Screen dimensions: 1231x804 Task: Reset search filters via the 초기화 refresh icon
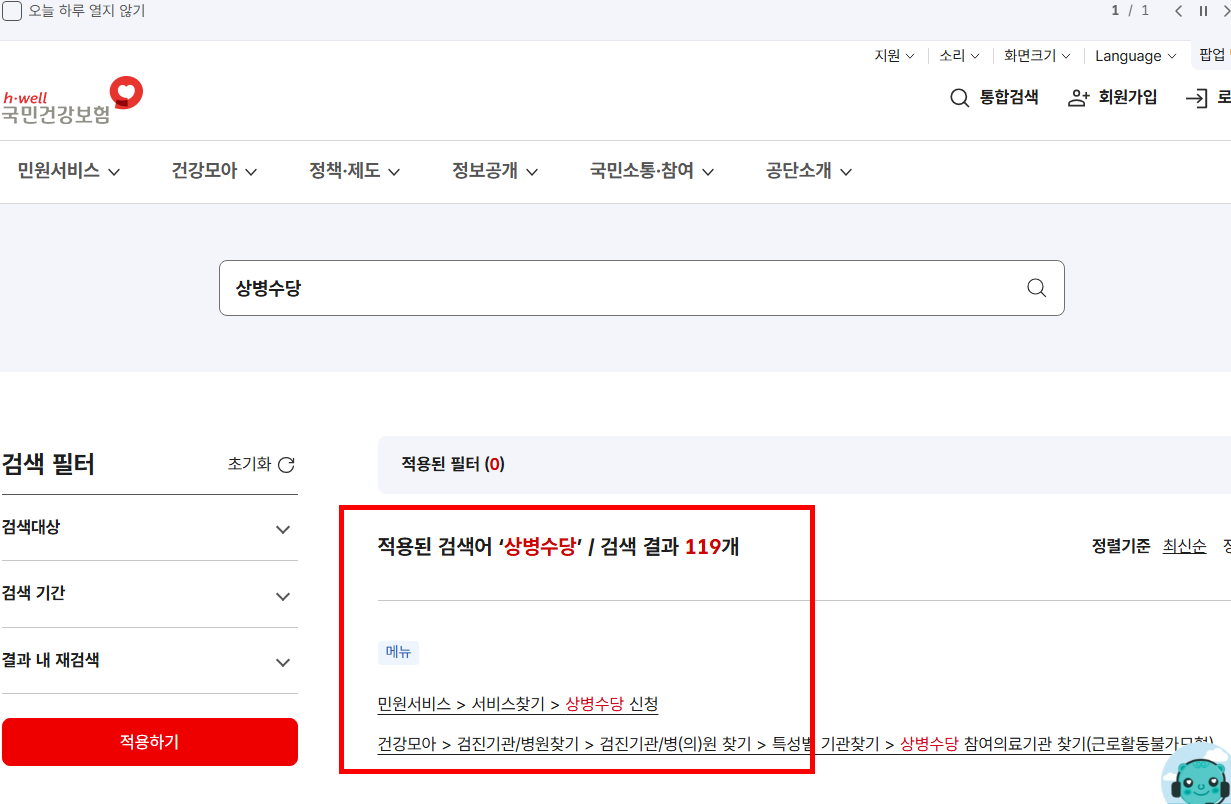point(288,464)
